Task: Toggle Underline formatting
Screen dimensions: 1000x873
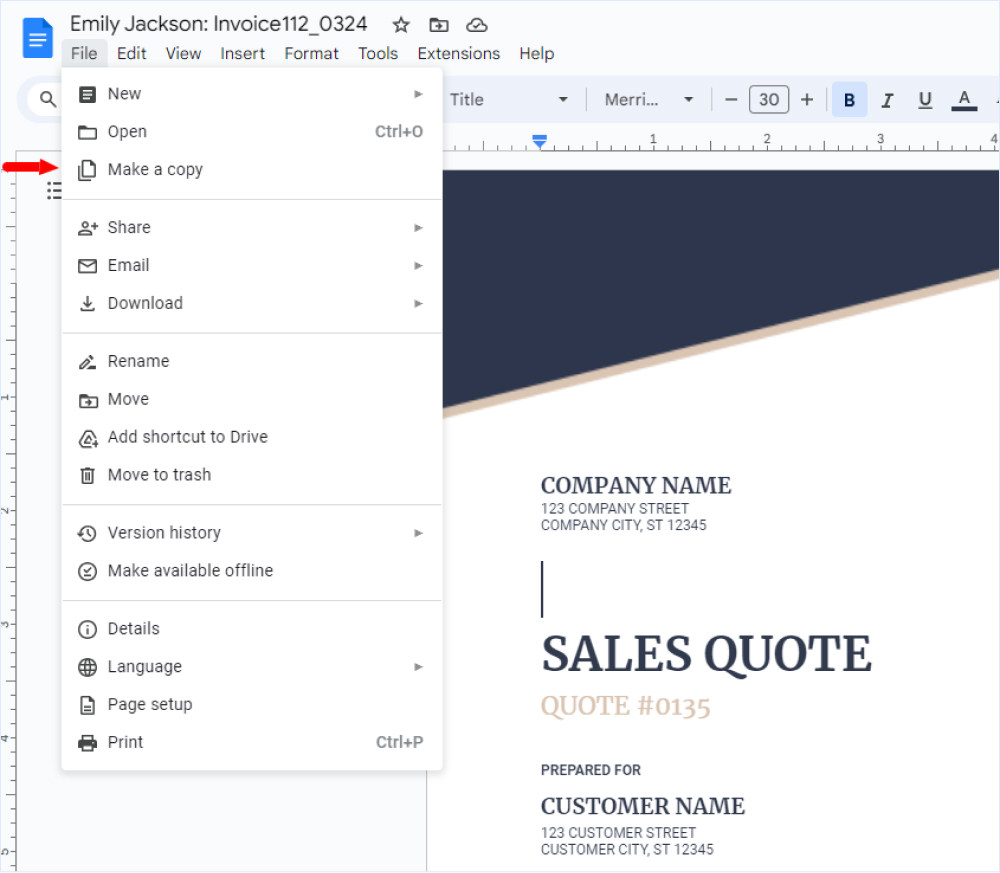Action: coord(925,99)
